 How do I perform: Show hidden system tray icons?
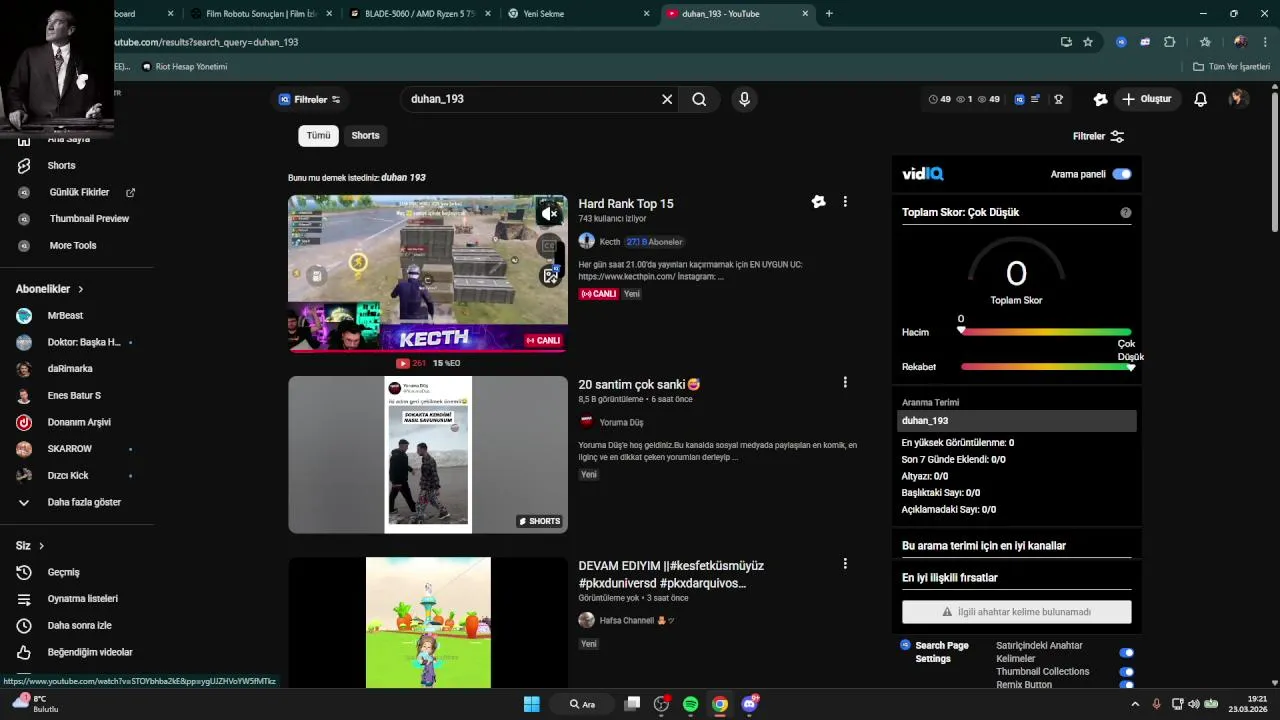point(1134,704)
